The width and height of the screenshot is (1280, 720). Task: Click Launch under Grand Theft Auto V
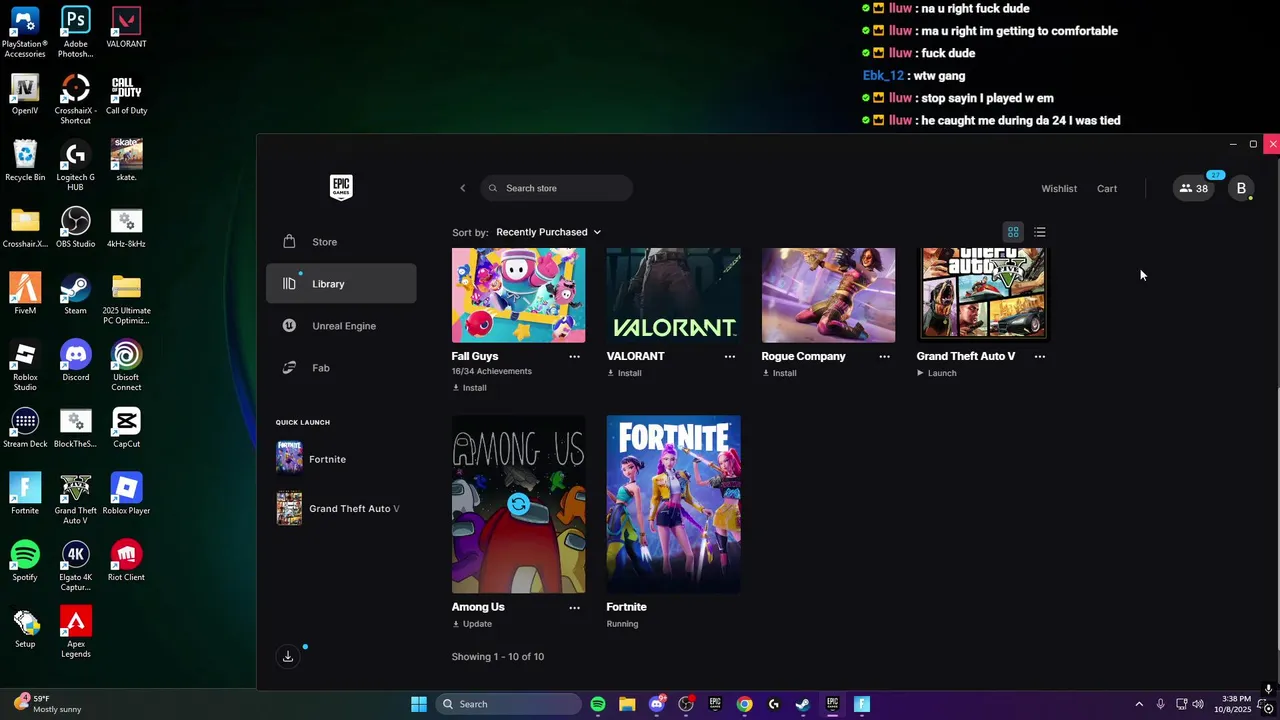click(937, 373)
